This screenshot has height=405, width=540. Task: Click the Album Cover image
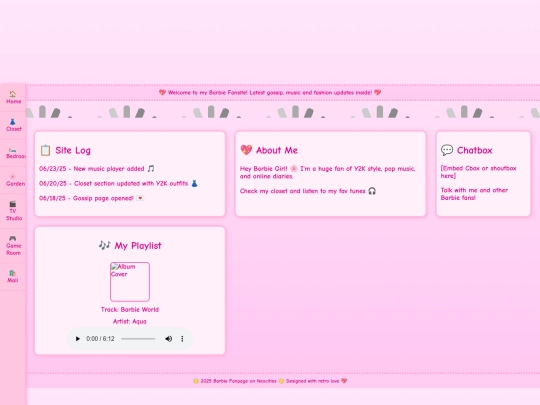pos(130,282)
